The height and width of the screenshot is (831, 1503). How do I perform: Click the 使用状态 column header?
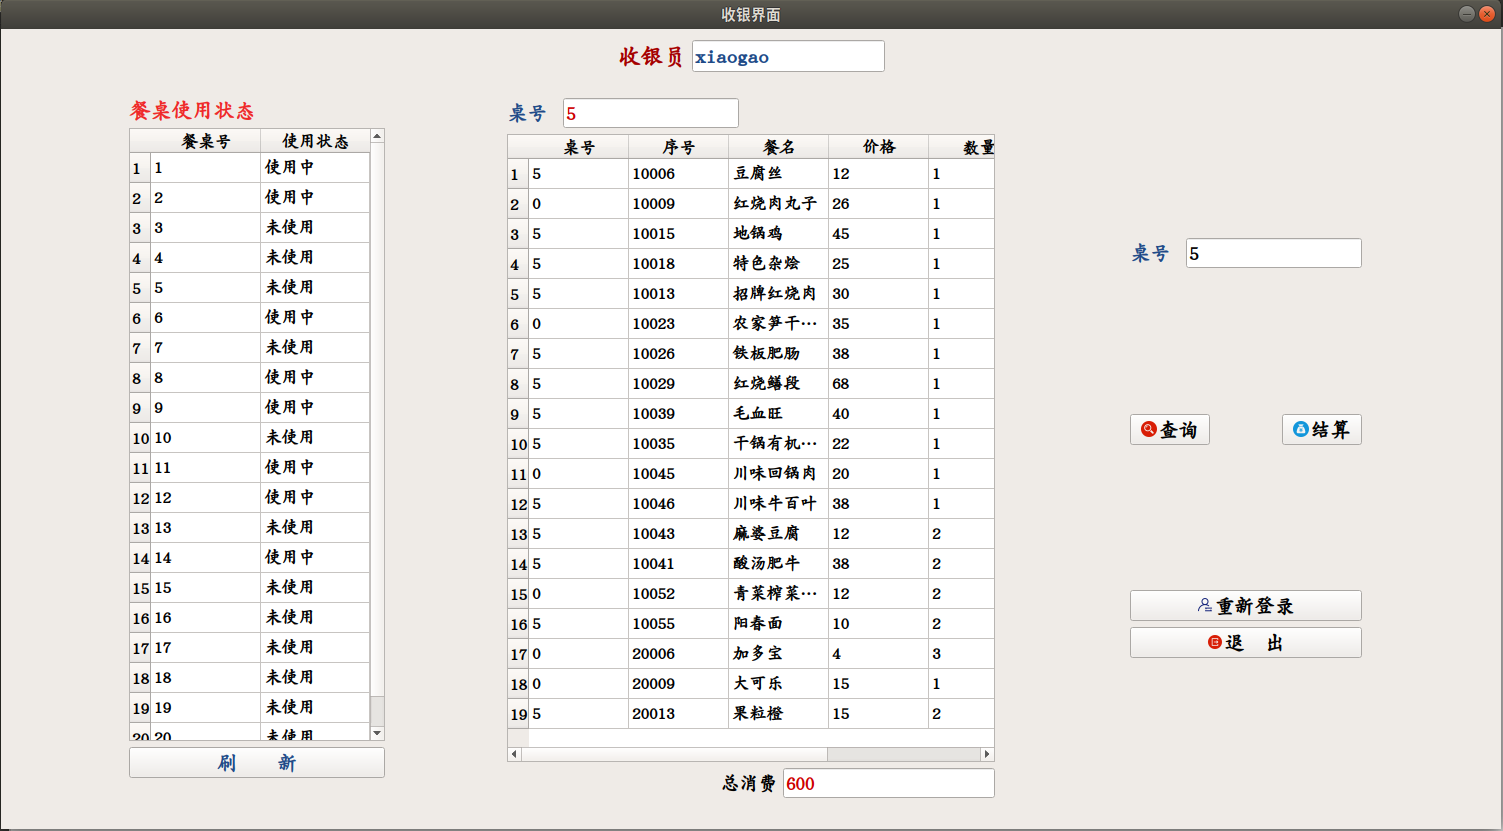point(315,141)
